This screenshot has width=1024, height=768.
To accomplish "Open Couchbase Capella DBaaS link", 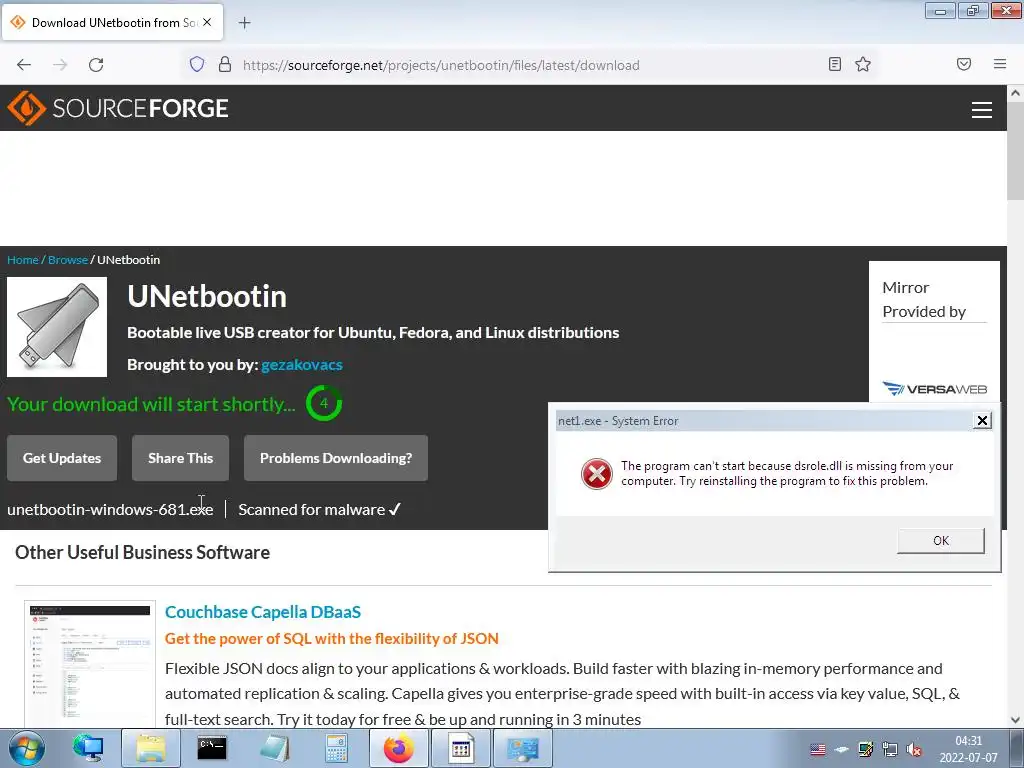I will coord(263,612).
